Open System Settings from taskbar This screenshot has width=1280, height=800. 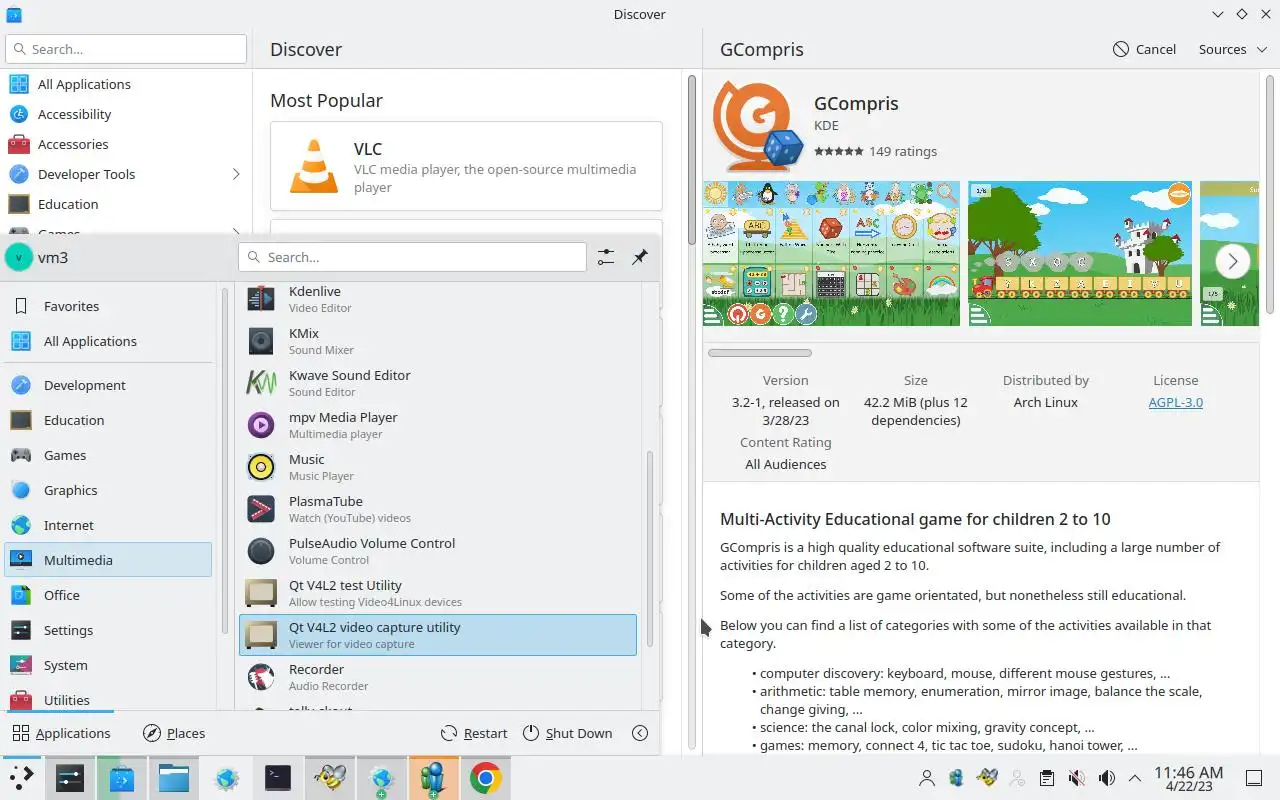pos(70,778)
